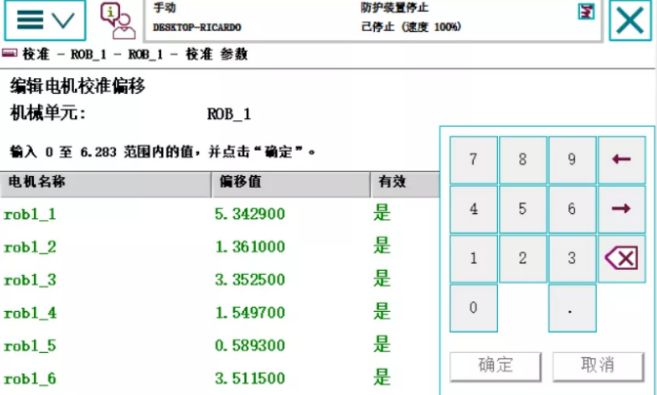Viewport: 657px width, 395px height.
Task: Tap the number 3 keypad key
Action: [x=572, y=258]
